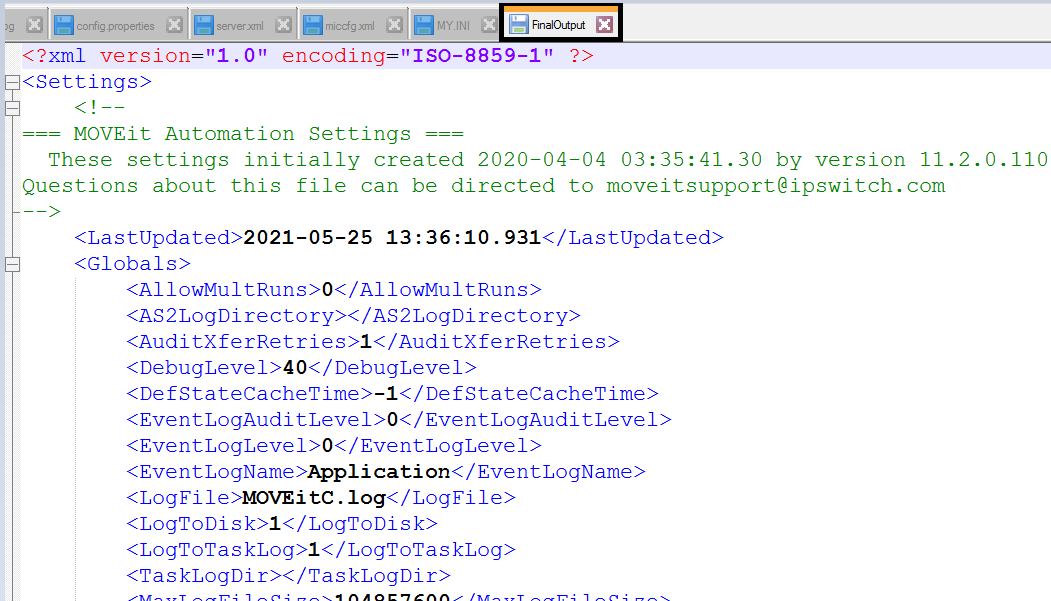Select the miccfg.xml tab
Screen dimensions: 1051x601
pyautogui.click(x=350, y=24)
